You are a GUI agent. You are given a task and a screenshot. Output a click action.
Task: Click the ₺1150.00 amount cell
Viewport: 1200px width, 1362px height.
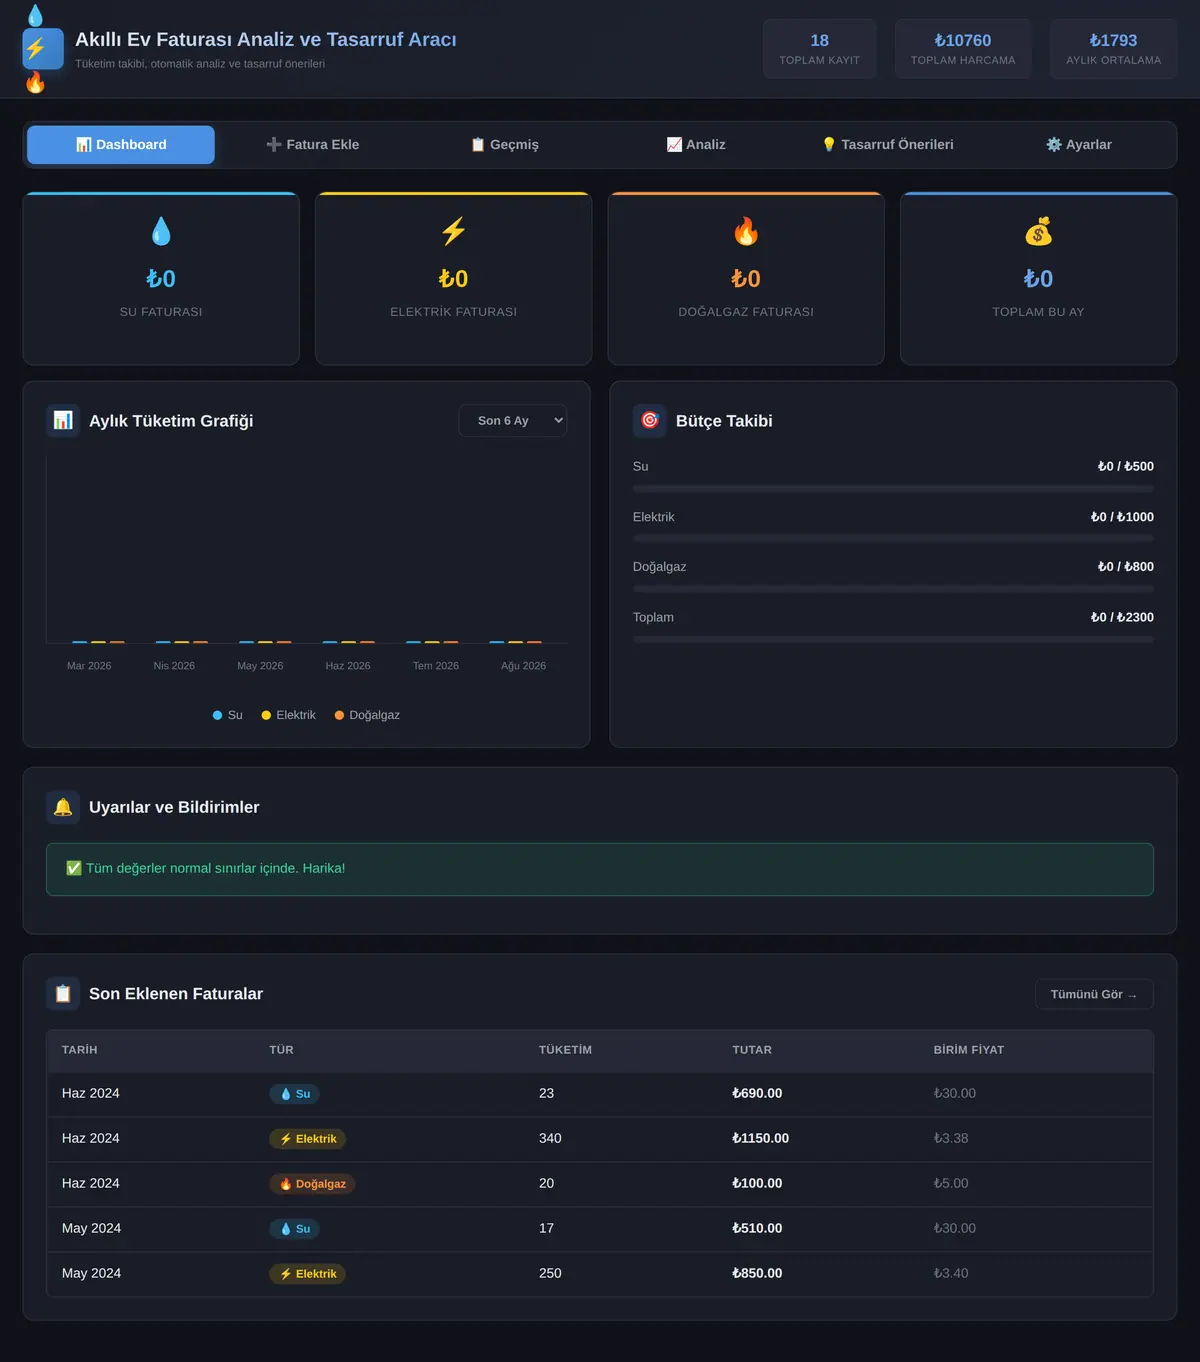760,1138
